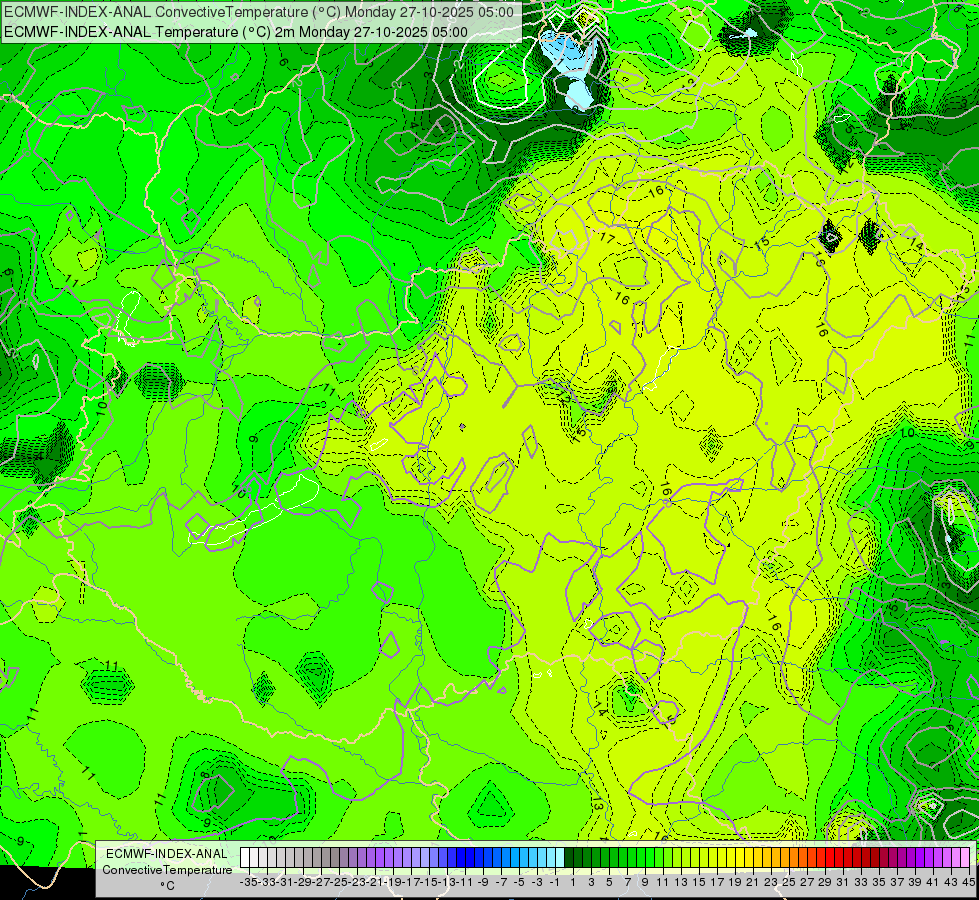Click legend scale value '43'

(x=951, y=882)
